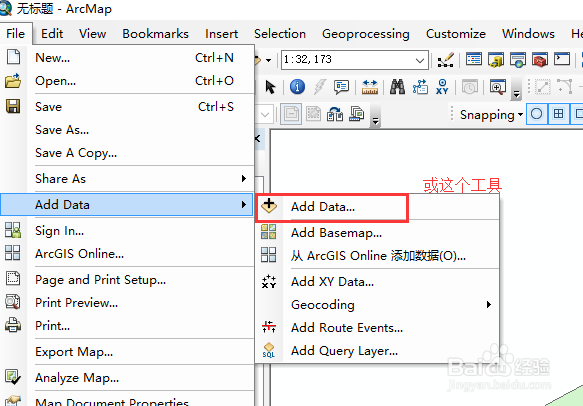Open the Python window icon

(x=562, y=59)
